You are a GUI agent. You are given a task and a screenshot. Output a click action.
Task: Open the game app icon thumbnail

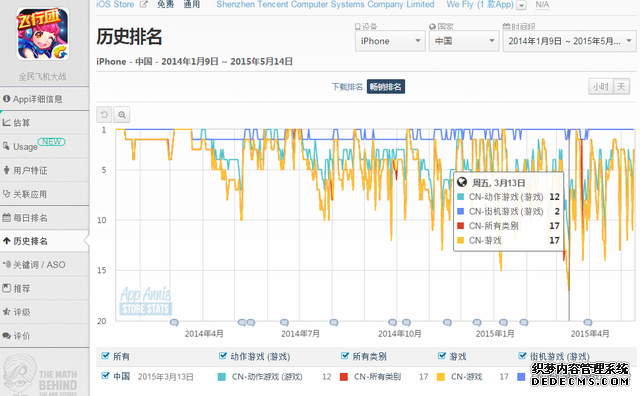(x=43, y=33)
